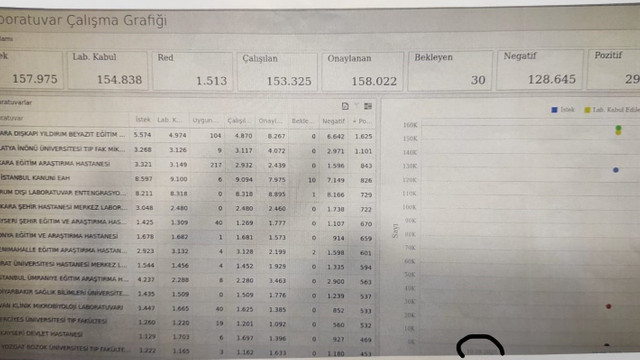Select the İSTANBUL KANUNİ EAH row

pos(188,179)
